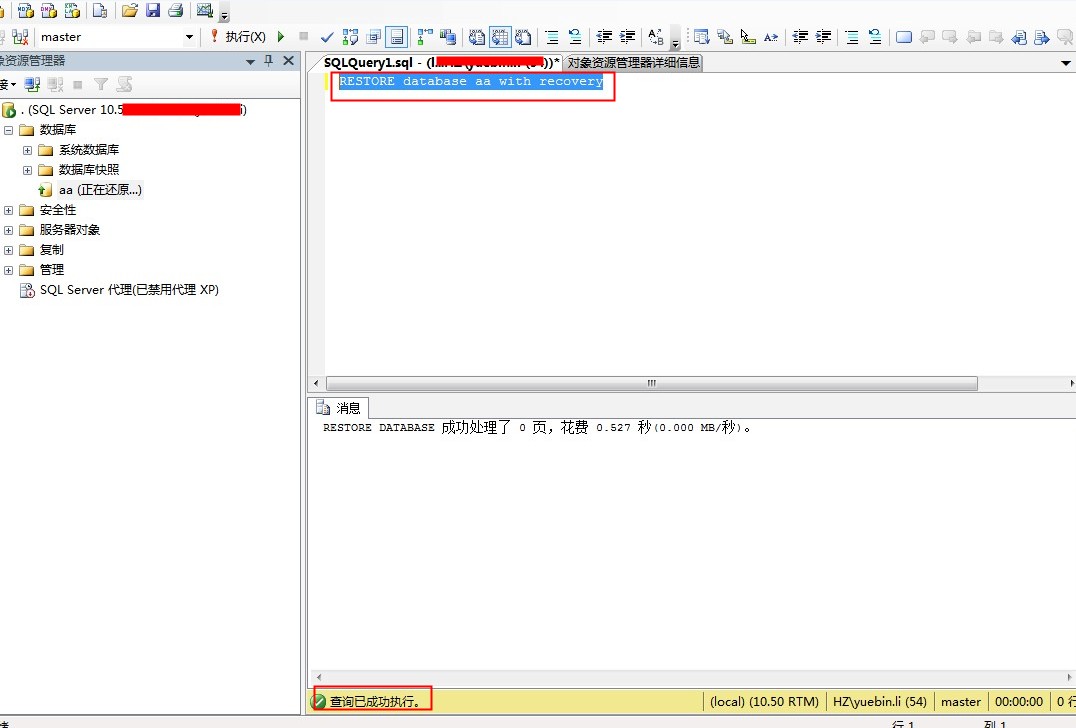Expand the 系统数据库 folder
Image resolution: width=1076 pixels, height=728 pixels.
28,150
